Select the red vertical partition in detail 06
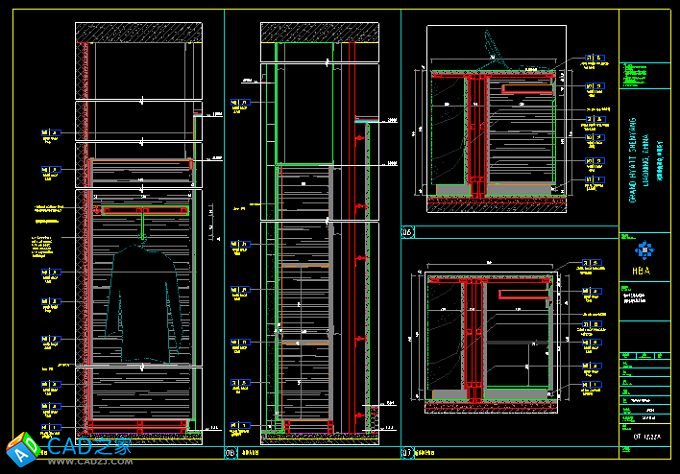The width and height of the screenshot is (680, 474). point(478,135)
